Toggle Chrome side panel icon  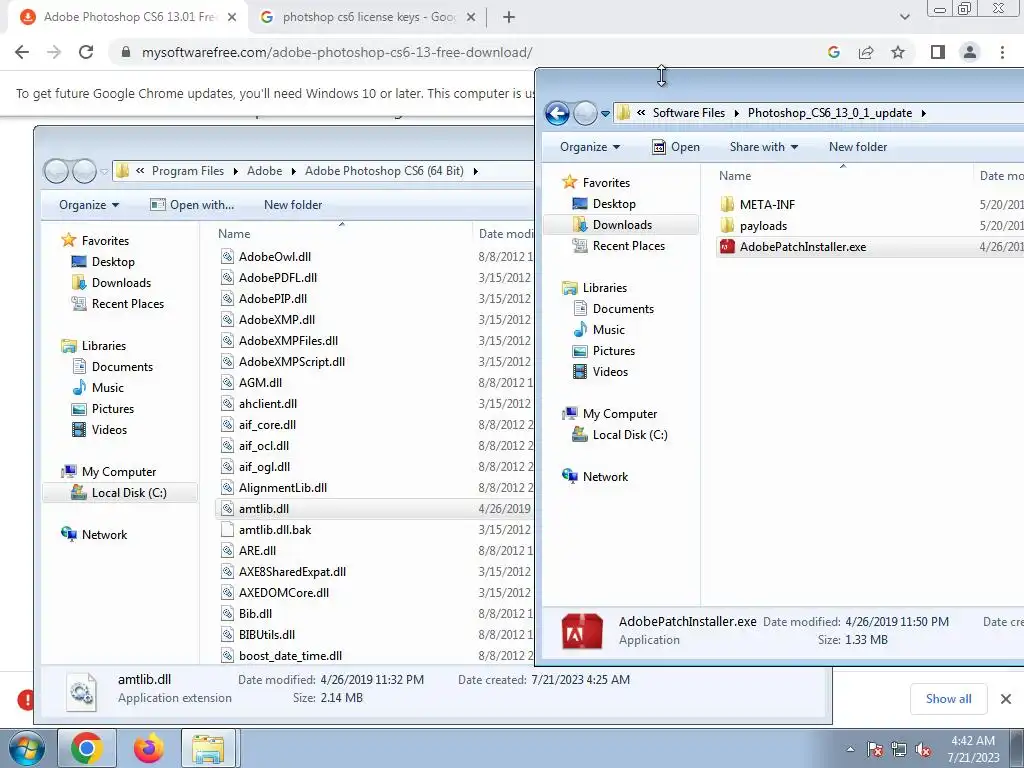[938, 52]
